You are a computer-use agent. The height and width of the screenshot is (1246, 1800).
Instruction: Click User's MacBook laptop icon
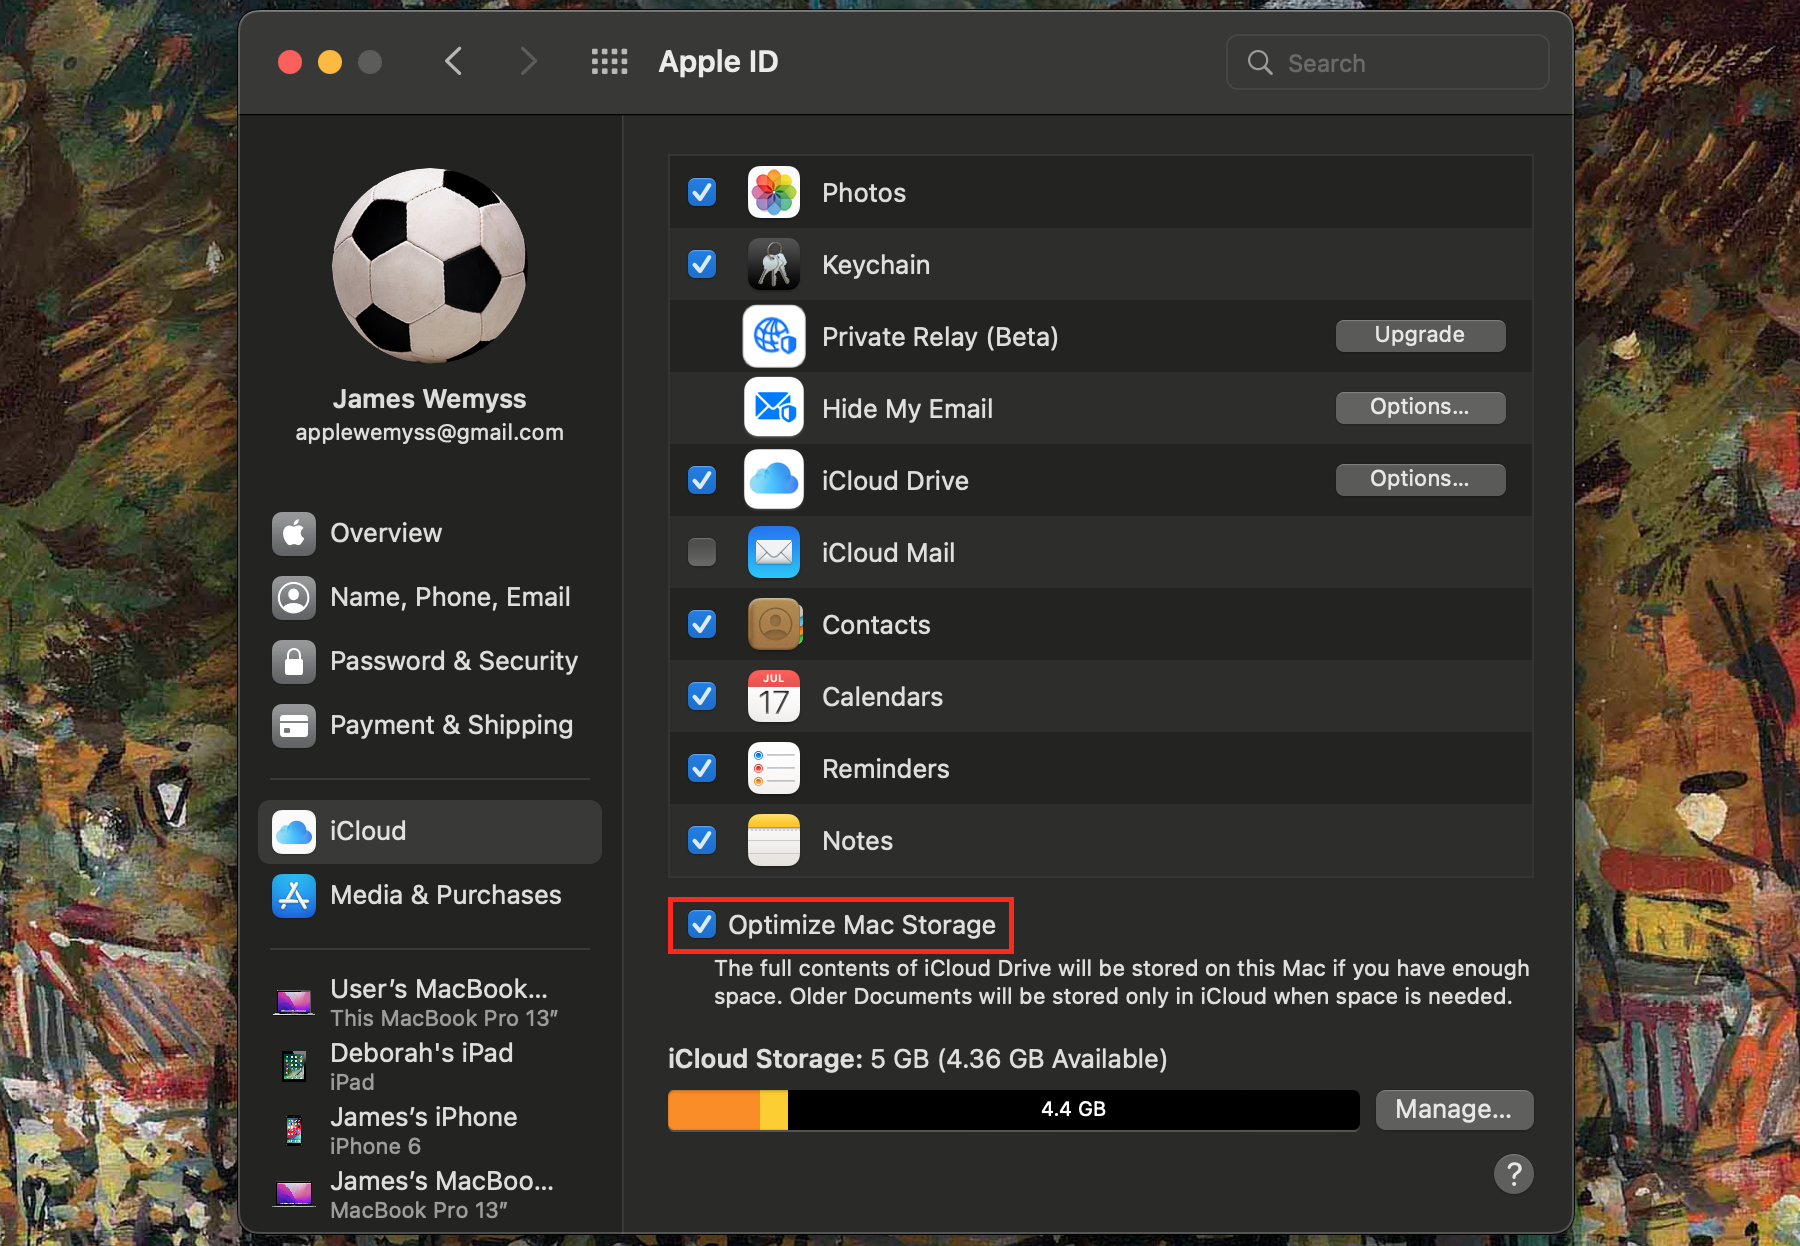[294, 1002]
